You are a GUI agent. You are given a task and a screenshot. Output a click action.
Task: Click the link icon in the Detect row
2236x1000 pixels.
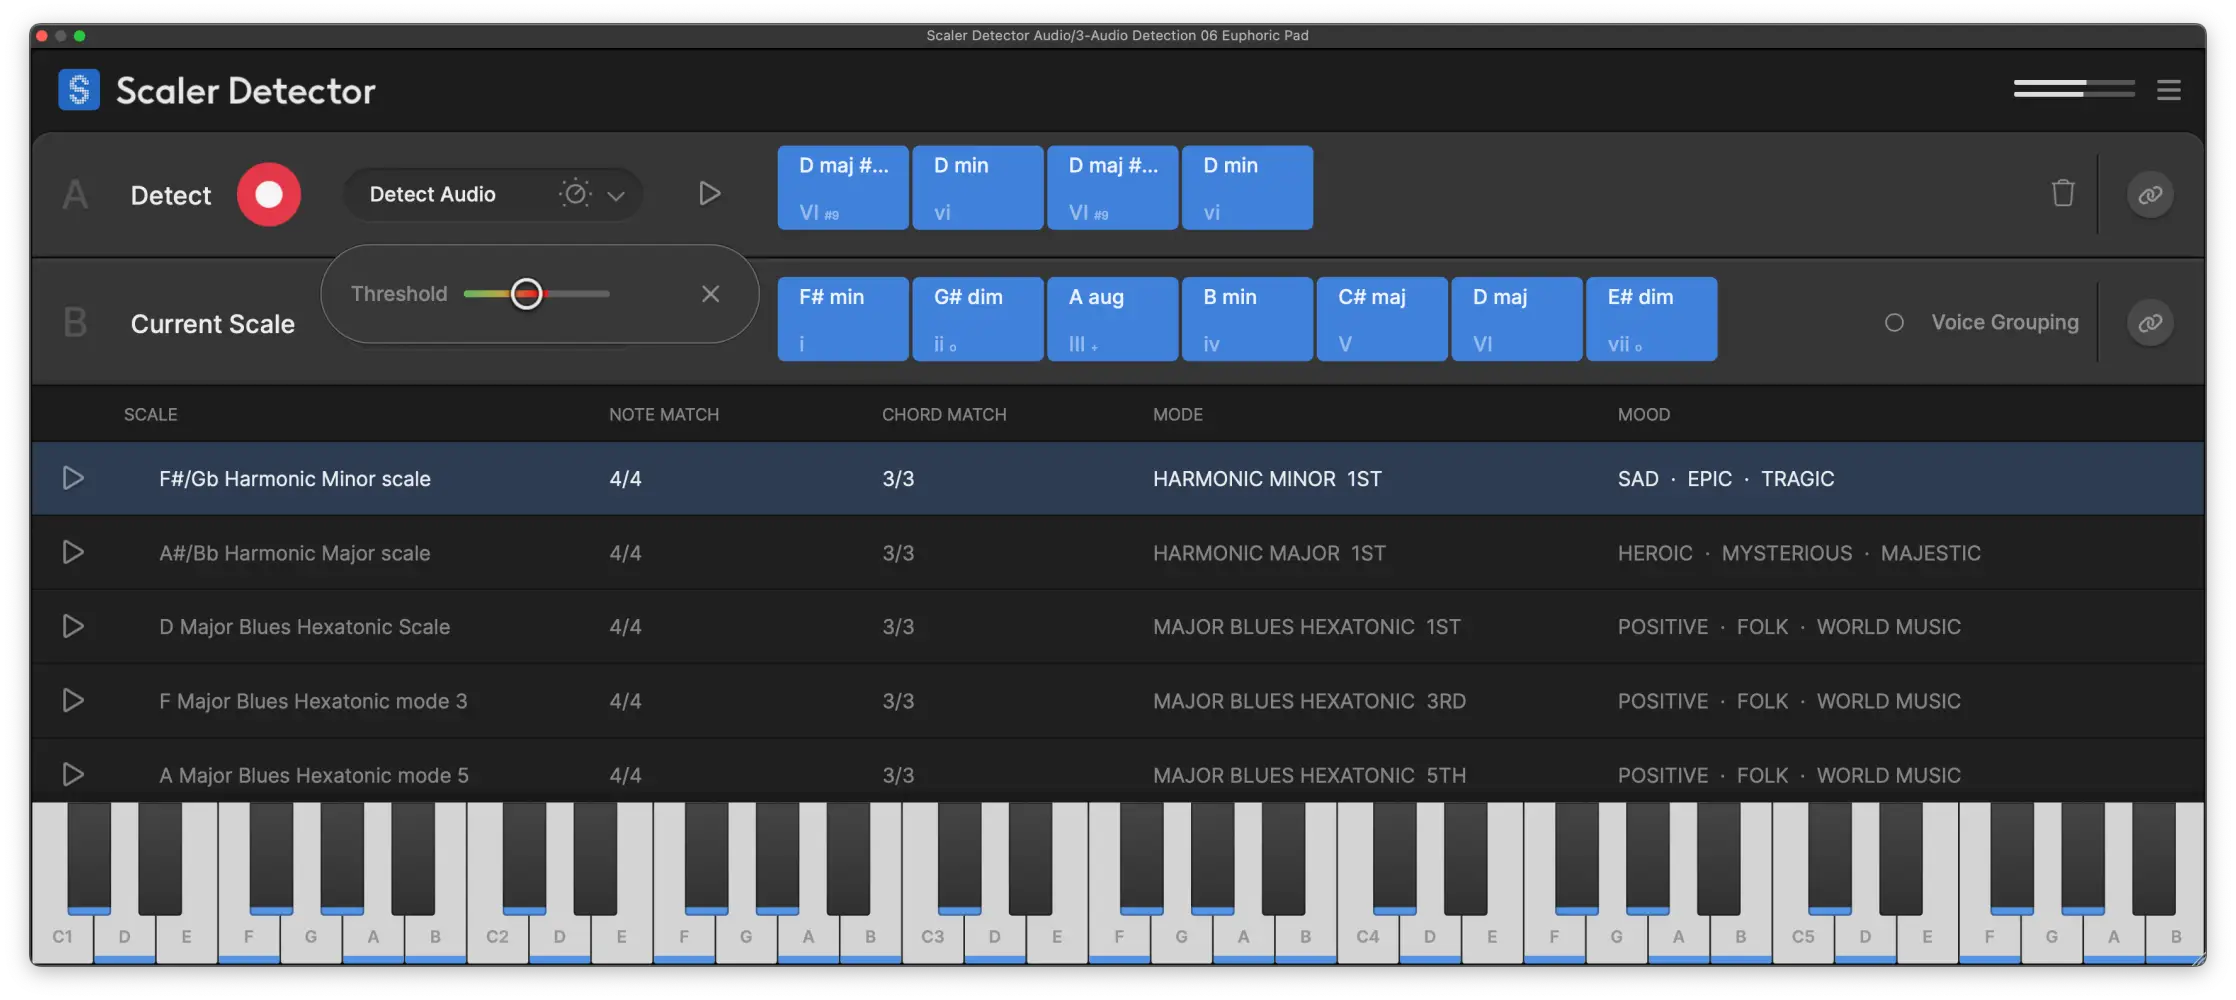pos(2150,194)
